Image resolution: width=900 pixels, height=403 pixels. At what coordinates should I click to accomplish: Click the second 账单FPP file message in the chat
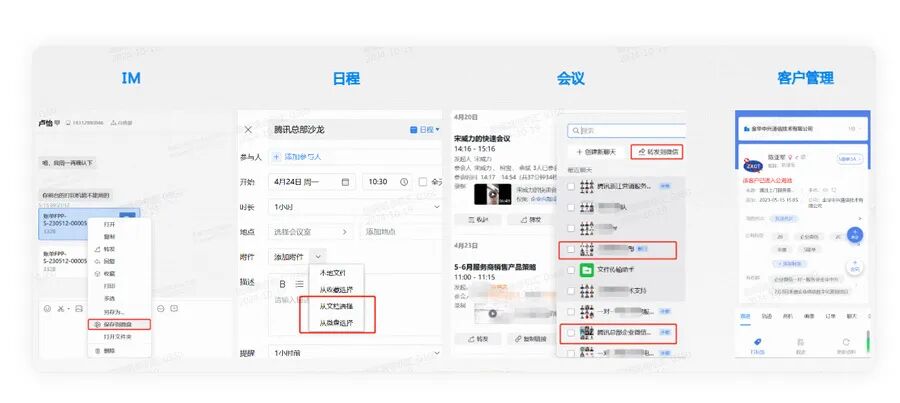pyautogui.click(x=63, y=261)
